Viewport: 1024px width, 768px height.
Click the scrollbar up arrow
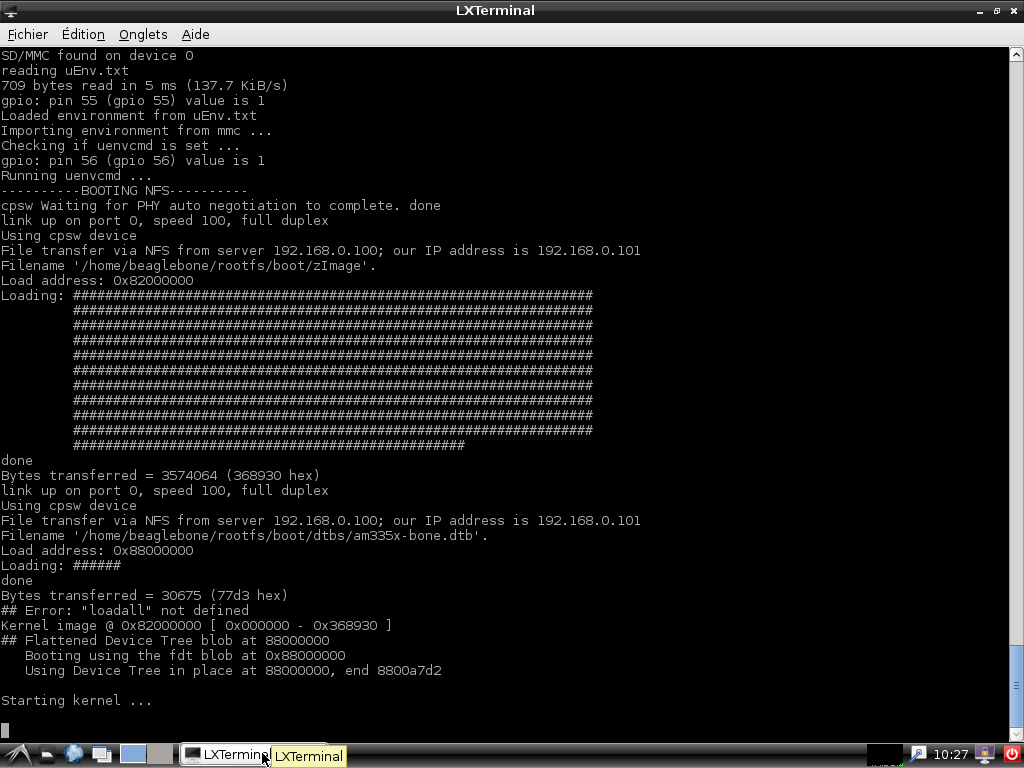pos(1016,55)
